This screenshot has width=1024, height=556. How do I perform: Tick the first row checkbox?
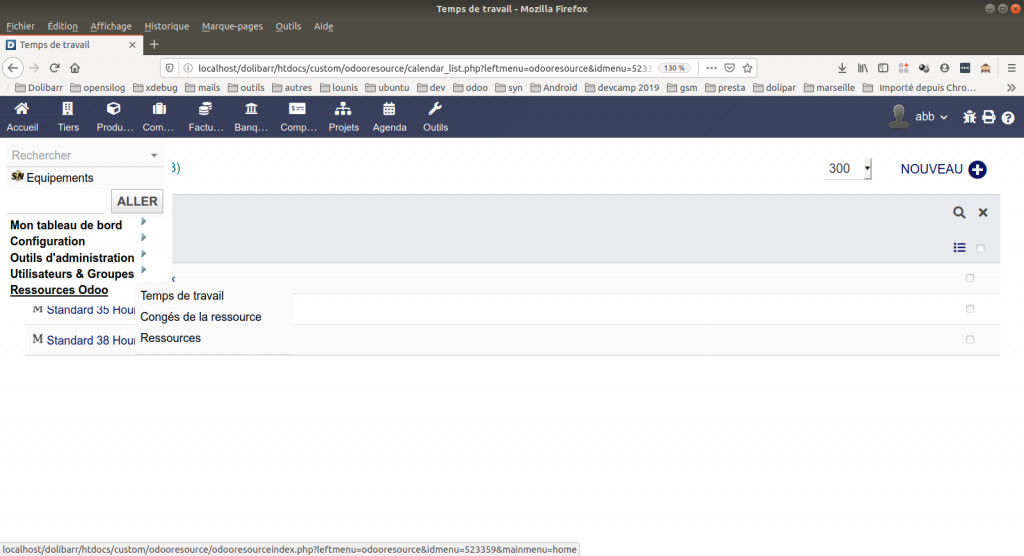tap(970, 278)
